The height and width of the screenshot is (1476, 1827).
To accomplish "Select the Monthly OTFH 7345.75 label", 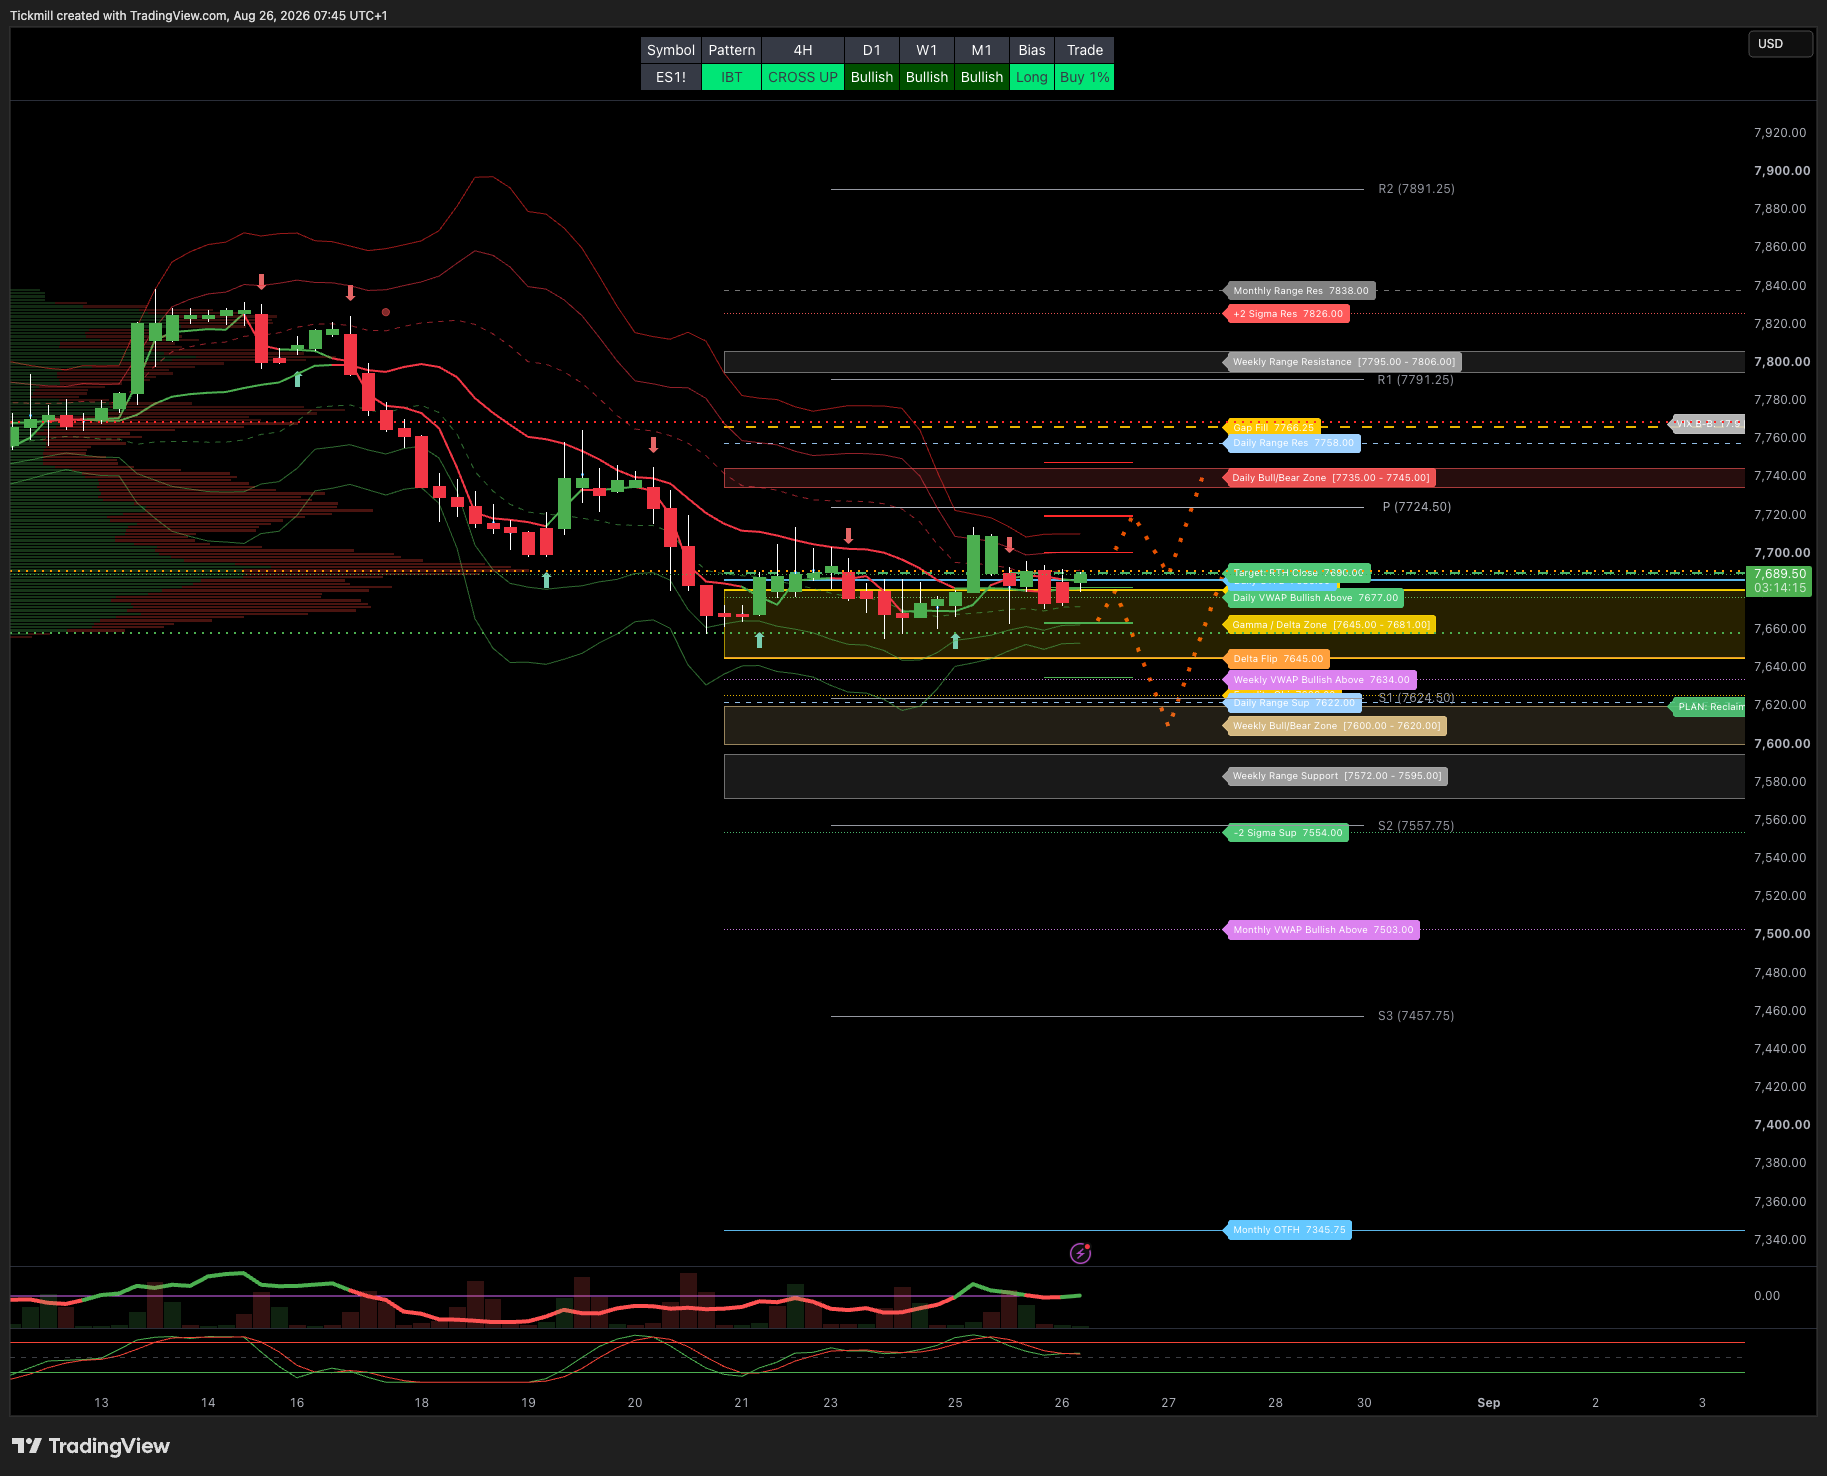I will [1288, 1230].
